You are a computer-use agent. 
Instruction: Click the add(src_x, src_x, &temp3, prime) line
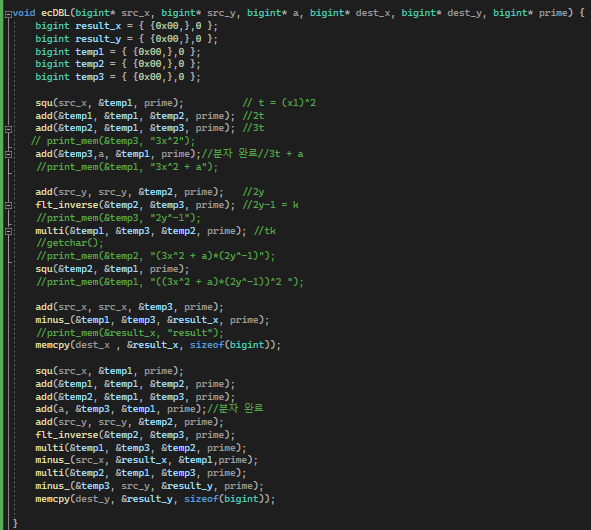click(129, 307)
